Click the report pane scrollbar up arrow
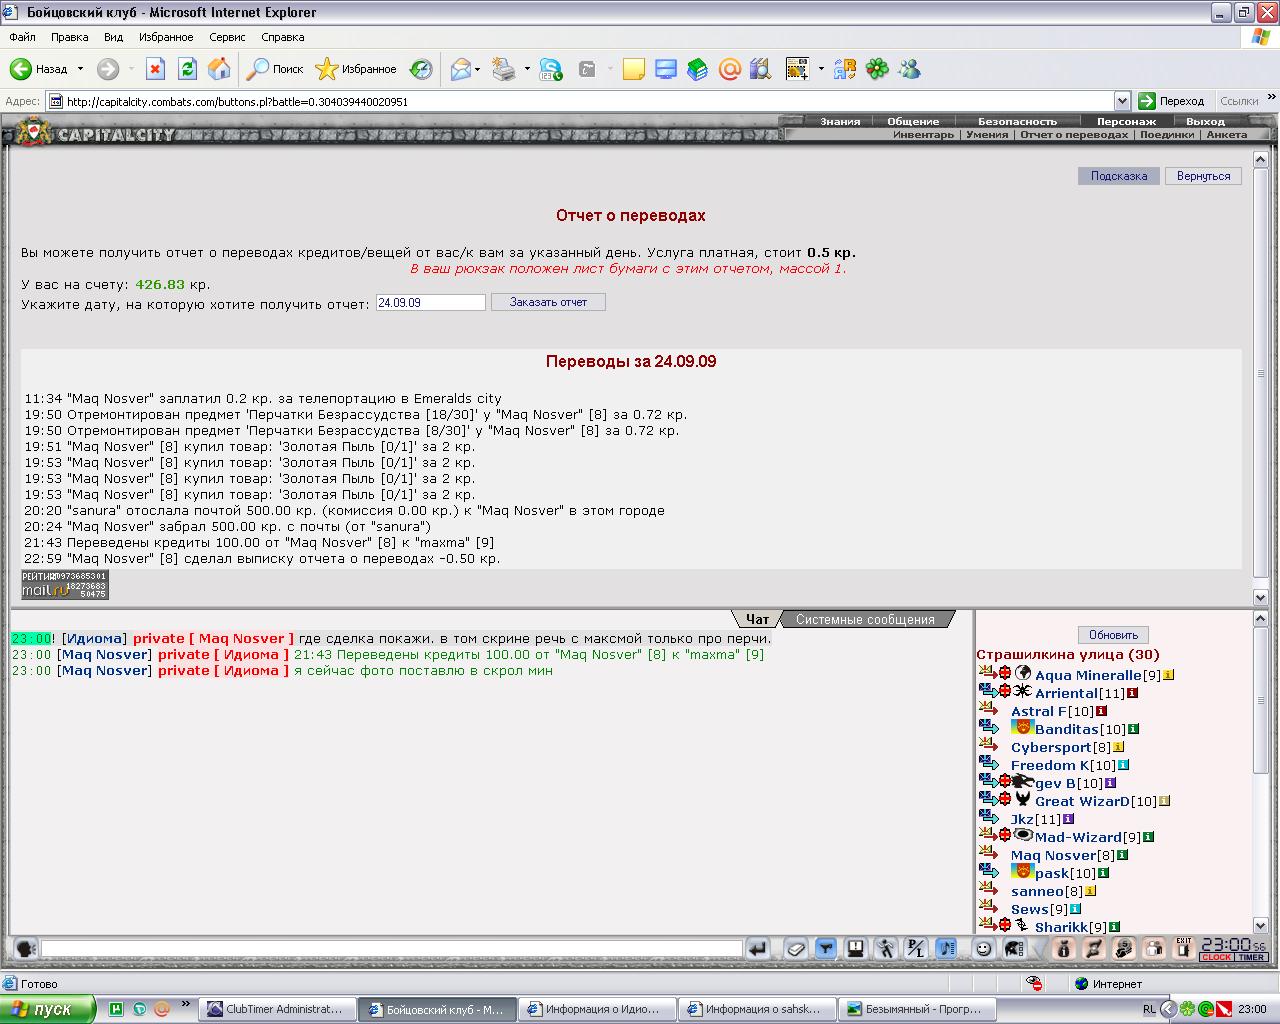Image resolution: width=1280 pixels, height=1024 pixels. coord(1261,160)
